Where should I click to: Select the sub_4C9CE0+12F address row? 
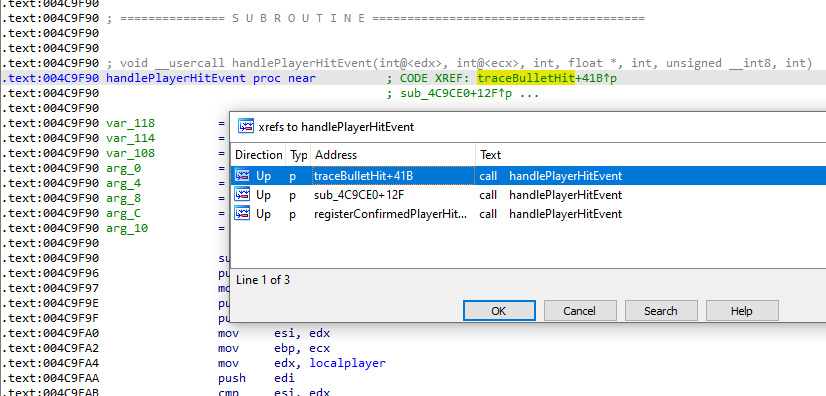click(x=528, y=195)
